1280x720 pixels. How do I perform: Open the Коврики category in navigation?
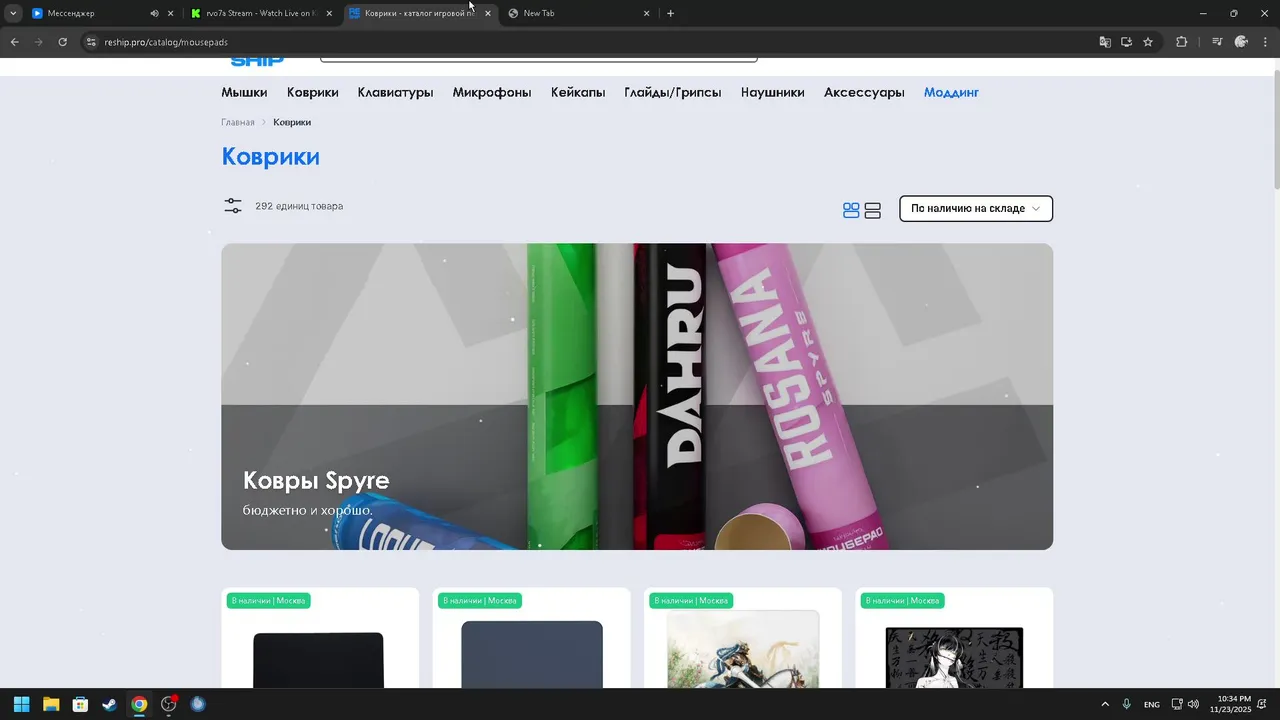click(312, 92)
